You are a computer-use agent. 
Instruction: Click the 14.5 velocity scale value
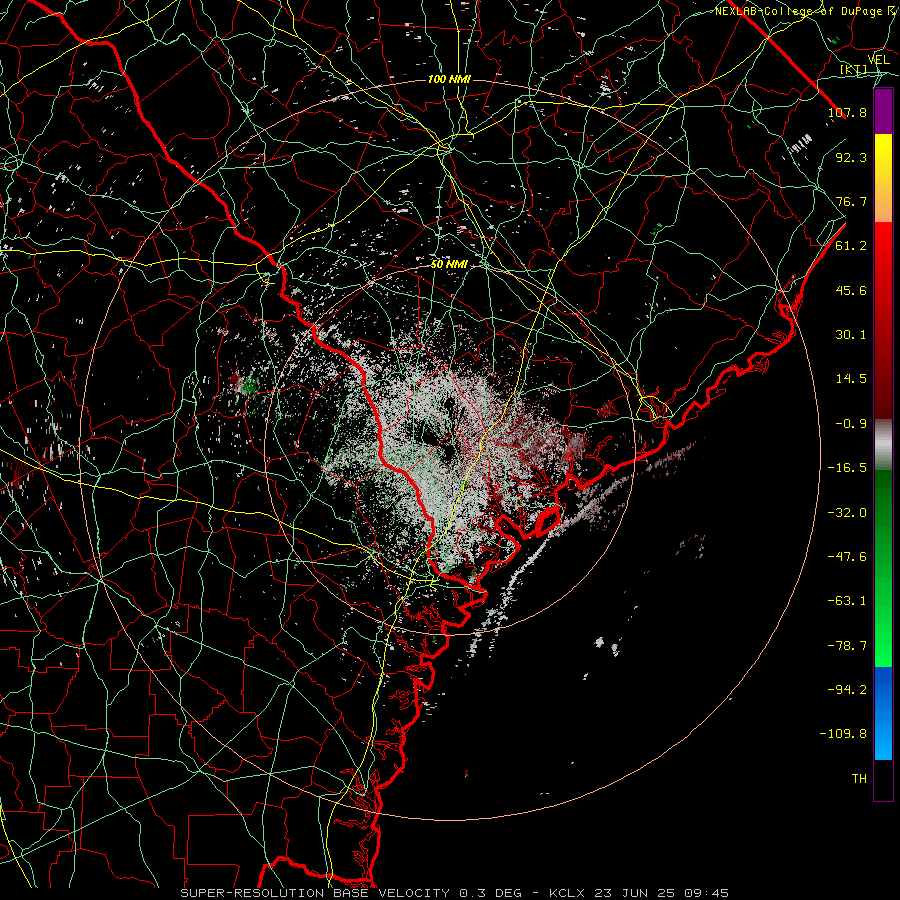[851, 379]
